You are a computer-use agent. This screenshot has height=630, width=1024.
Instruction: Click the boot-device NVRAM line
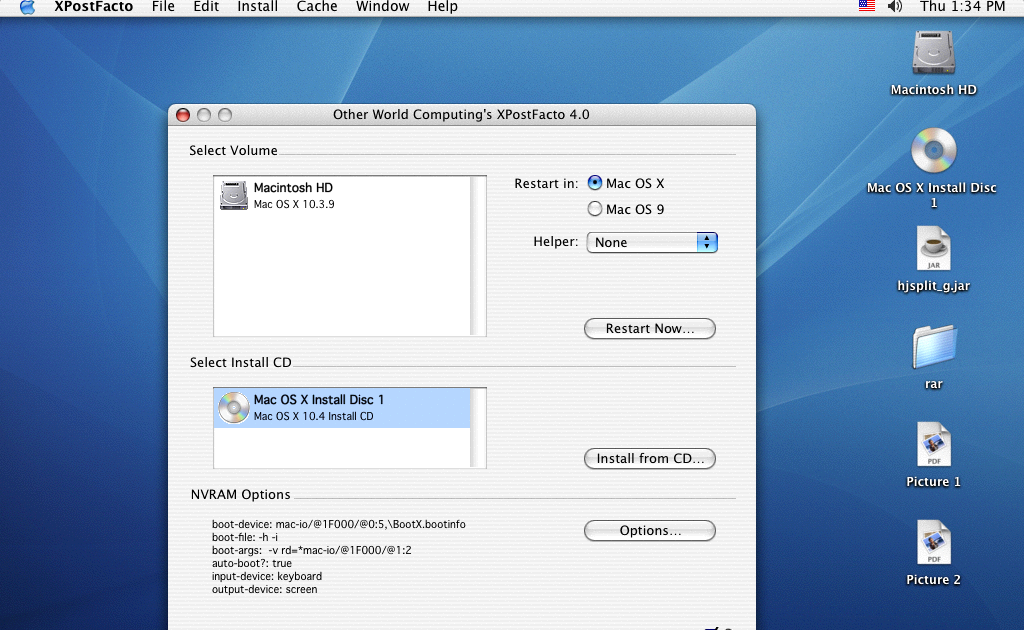[x=338, y=524]
